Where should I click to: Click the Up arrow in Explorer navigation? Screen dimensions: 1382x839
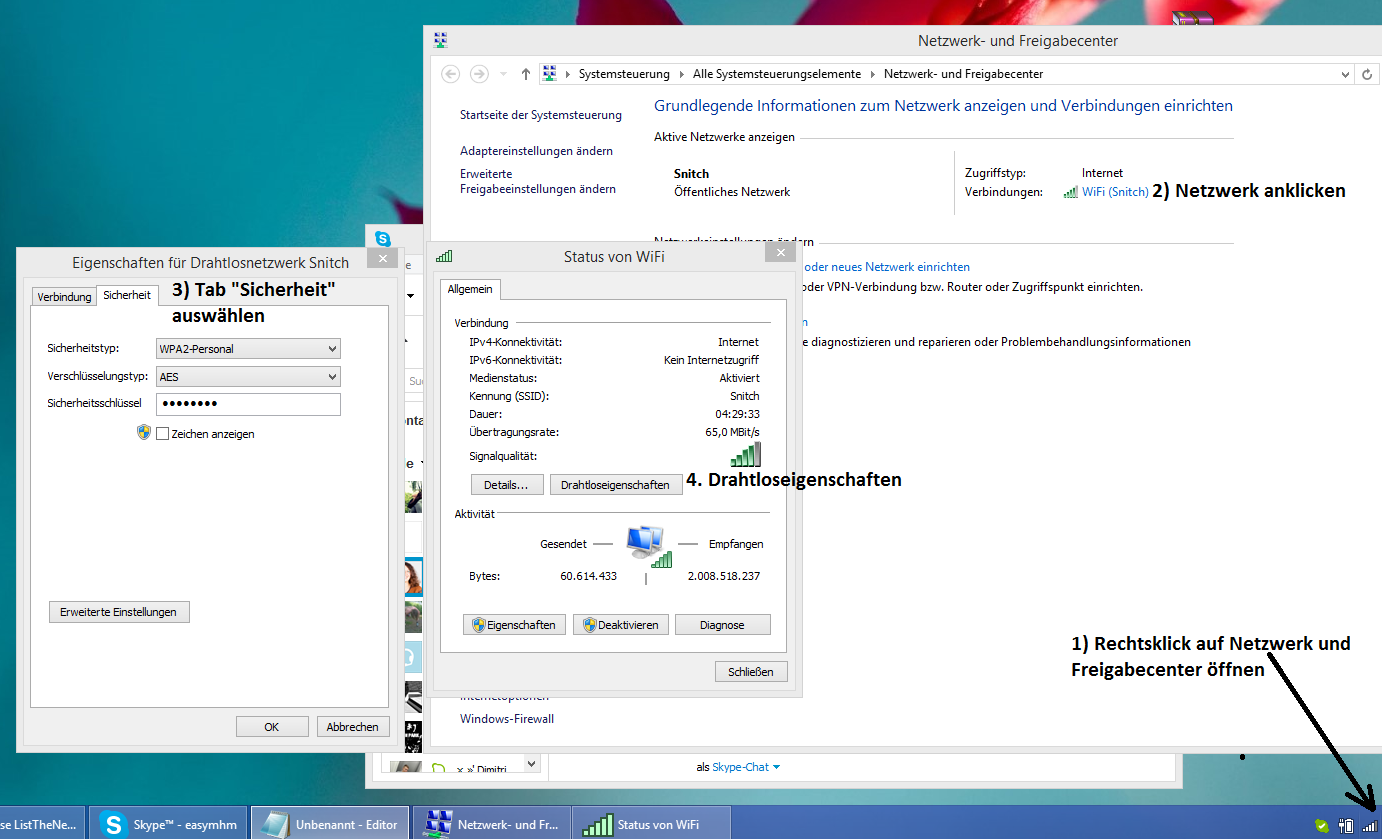click(526, 74)
